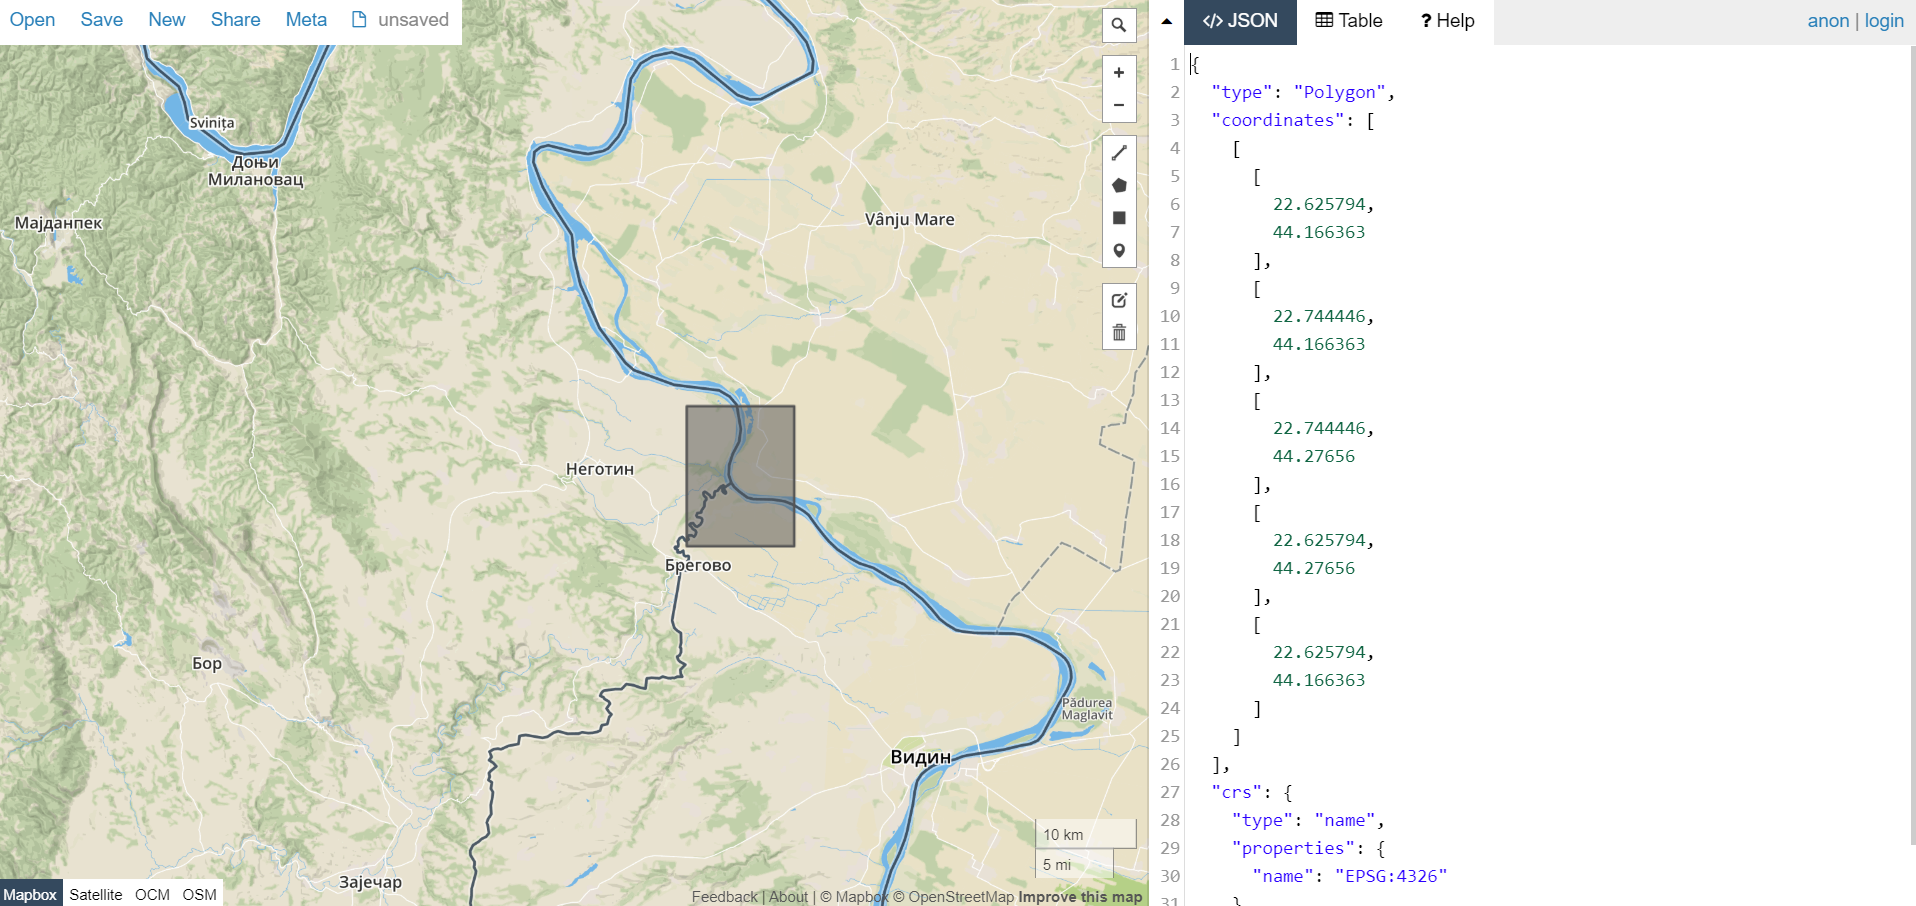Click the "Polygon" value in the JSON editor

(1340, 92)
